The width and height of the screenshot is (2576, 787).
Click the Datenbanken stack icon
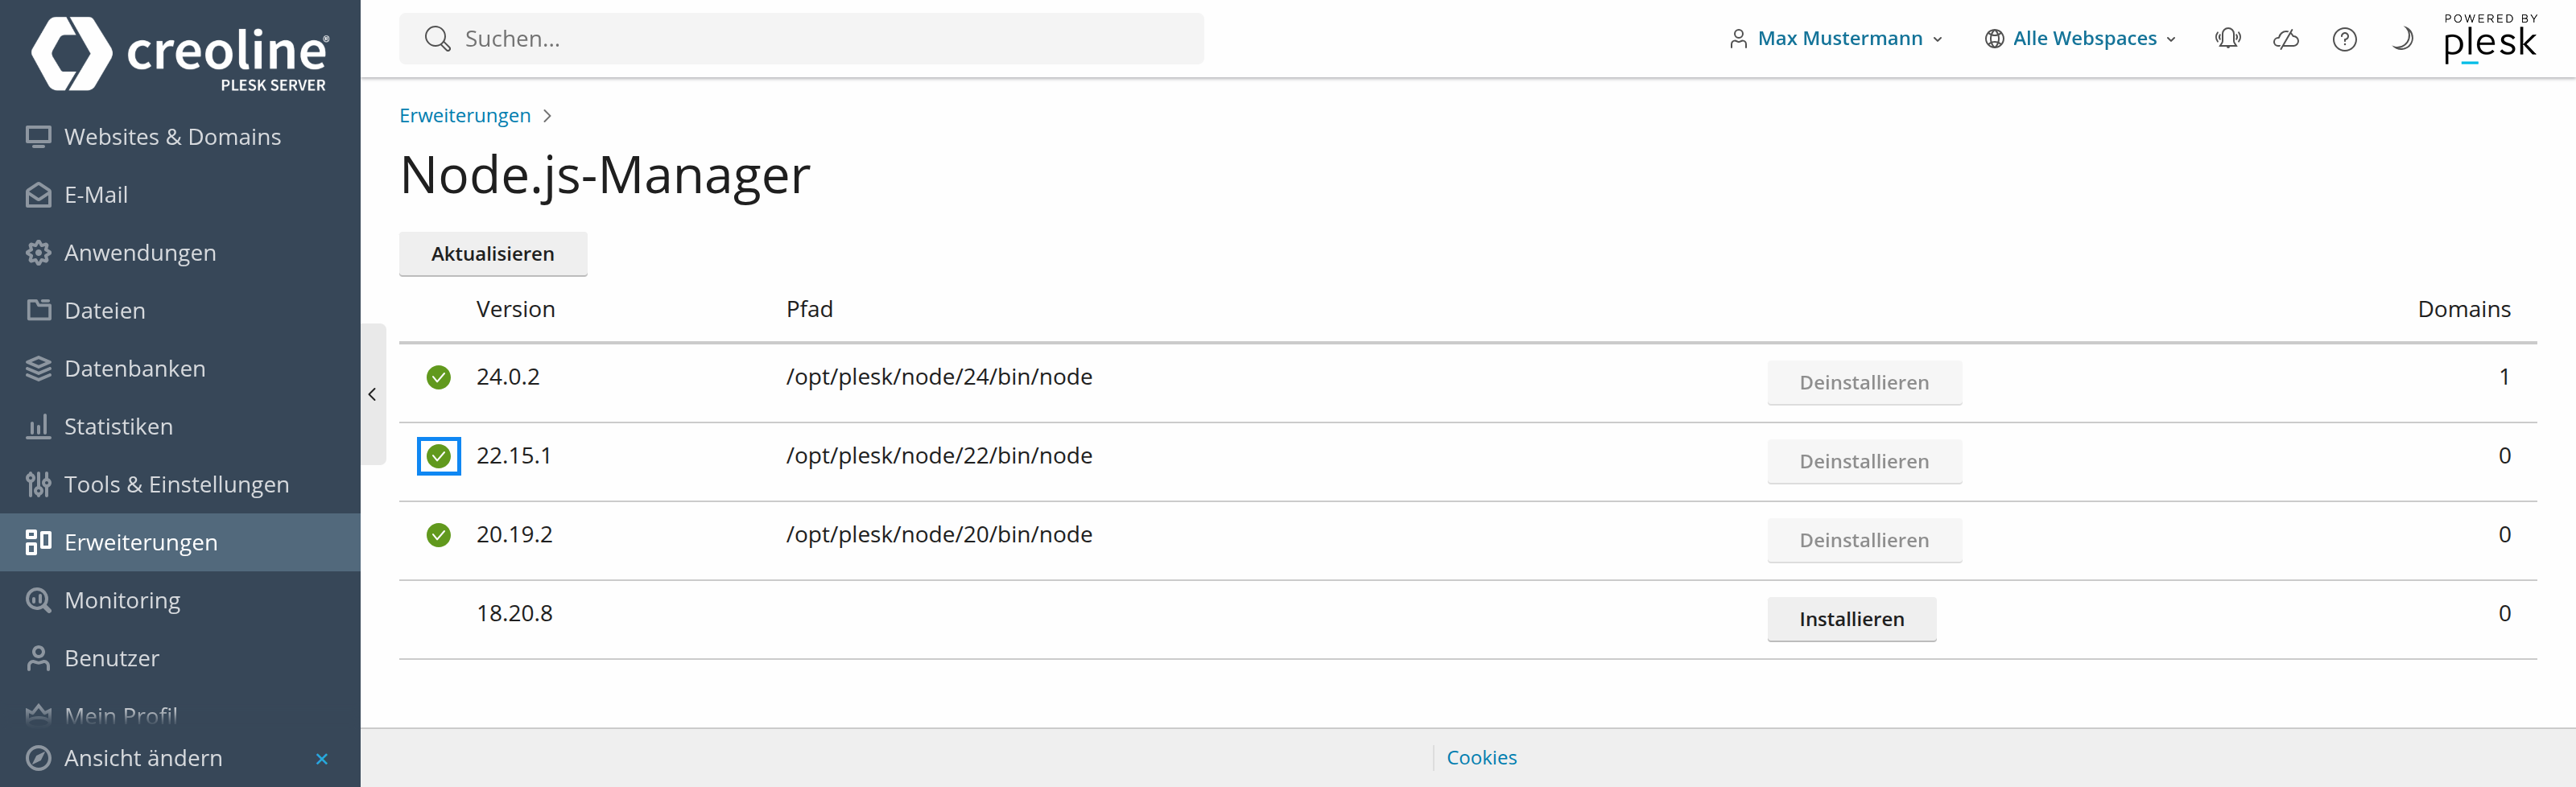click(x=38, y=368)
